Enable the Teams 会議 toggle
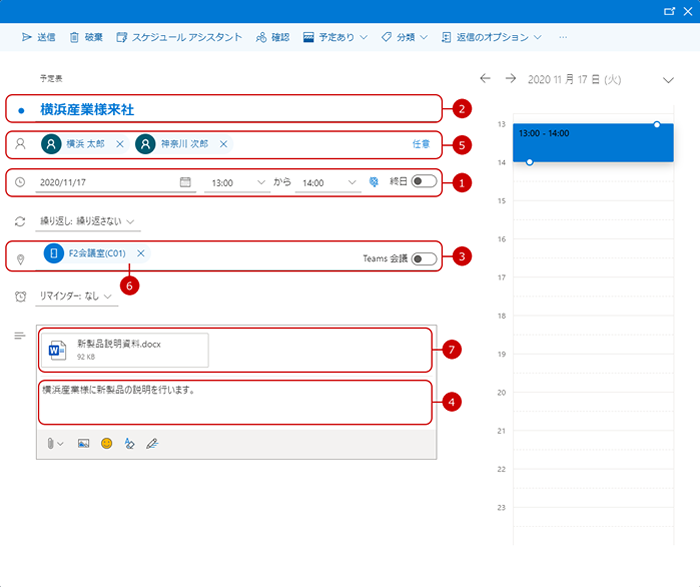 (423, 258)
